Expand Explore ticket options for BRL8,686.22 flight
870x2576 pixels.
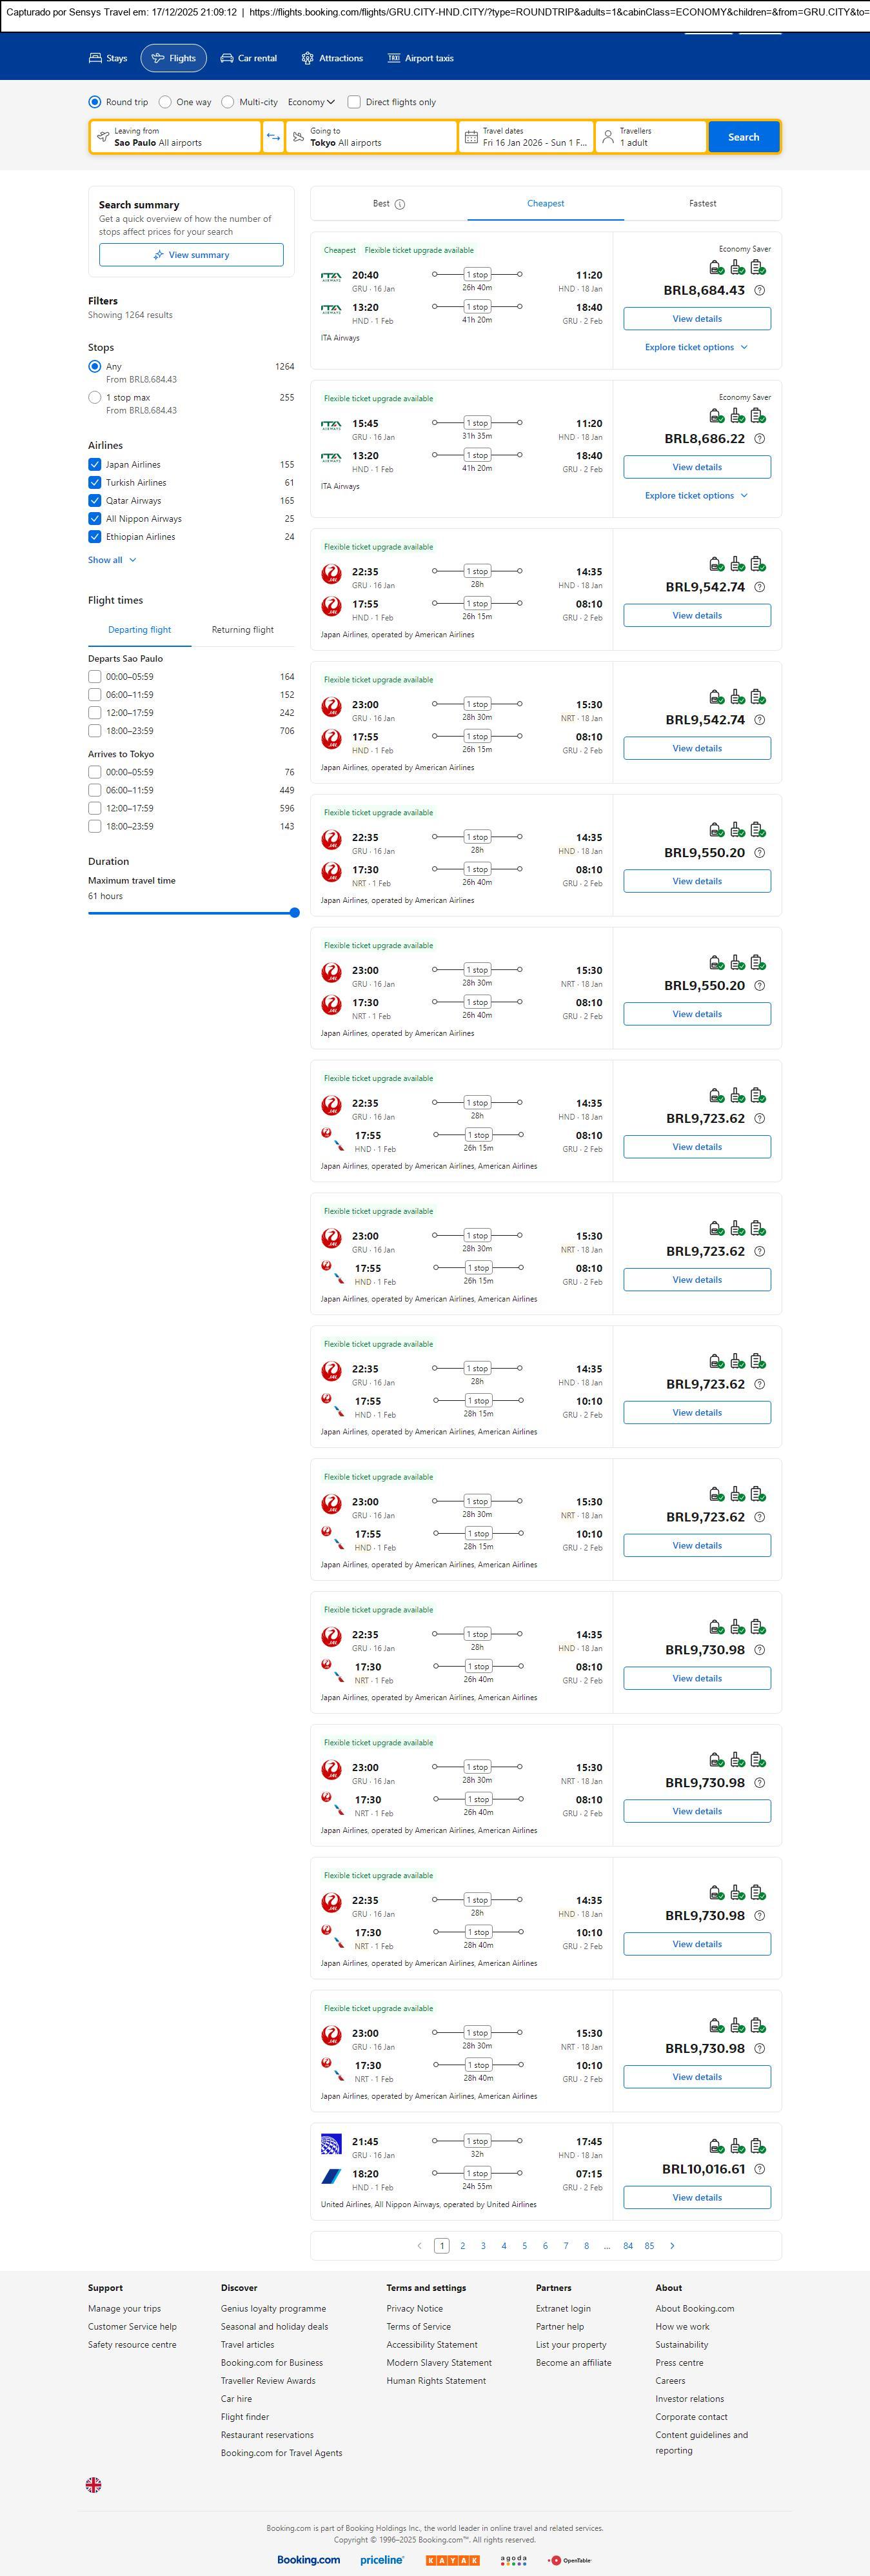[696, 496]
